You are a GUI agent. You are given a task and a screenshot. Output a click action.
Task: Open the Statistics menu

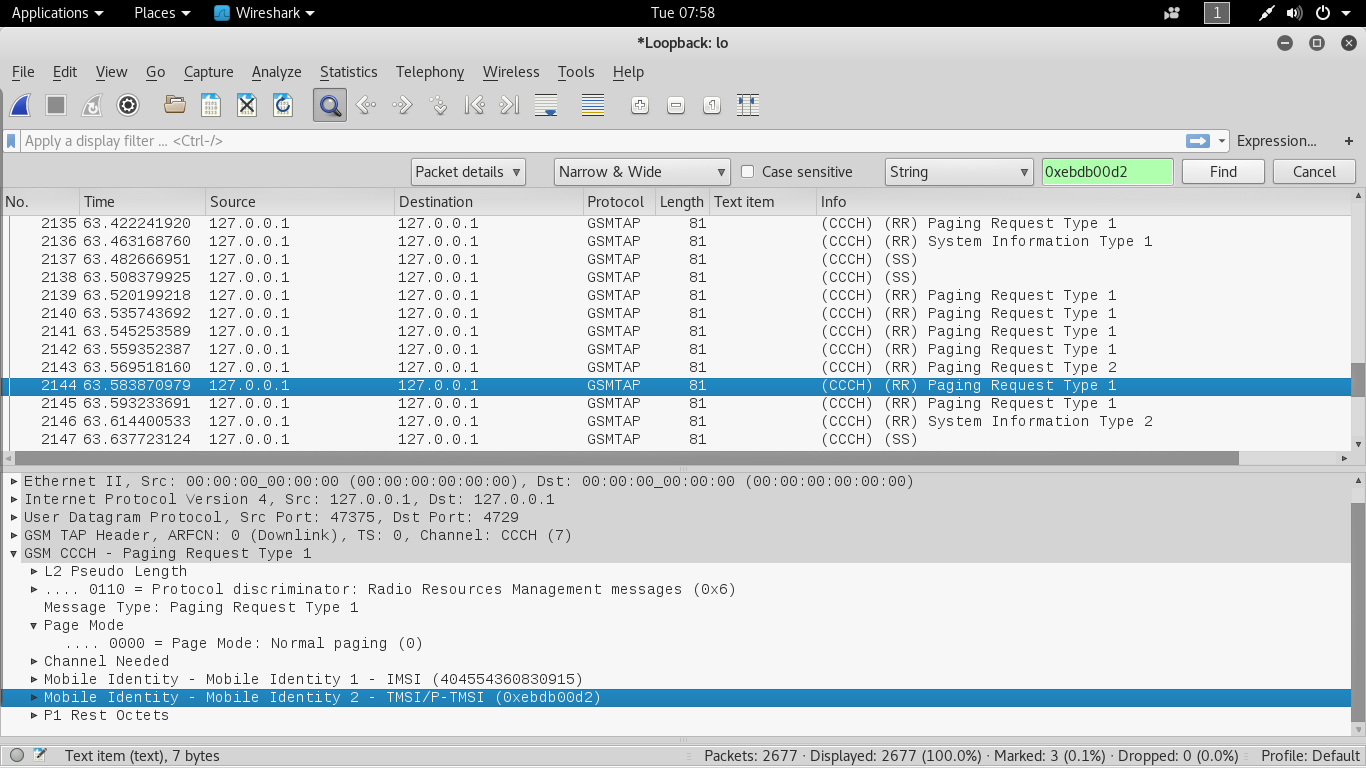[x=348, y=72]
